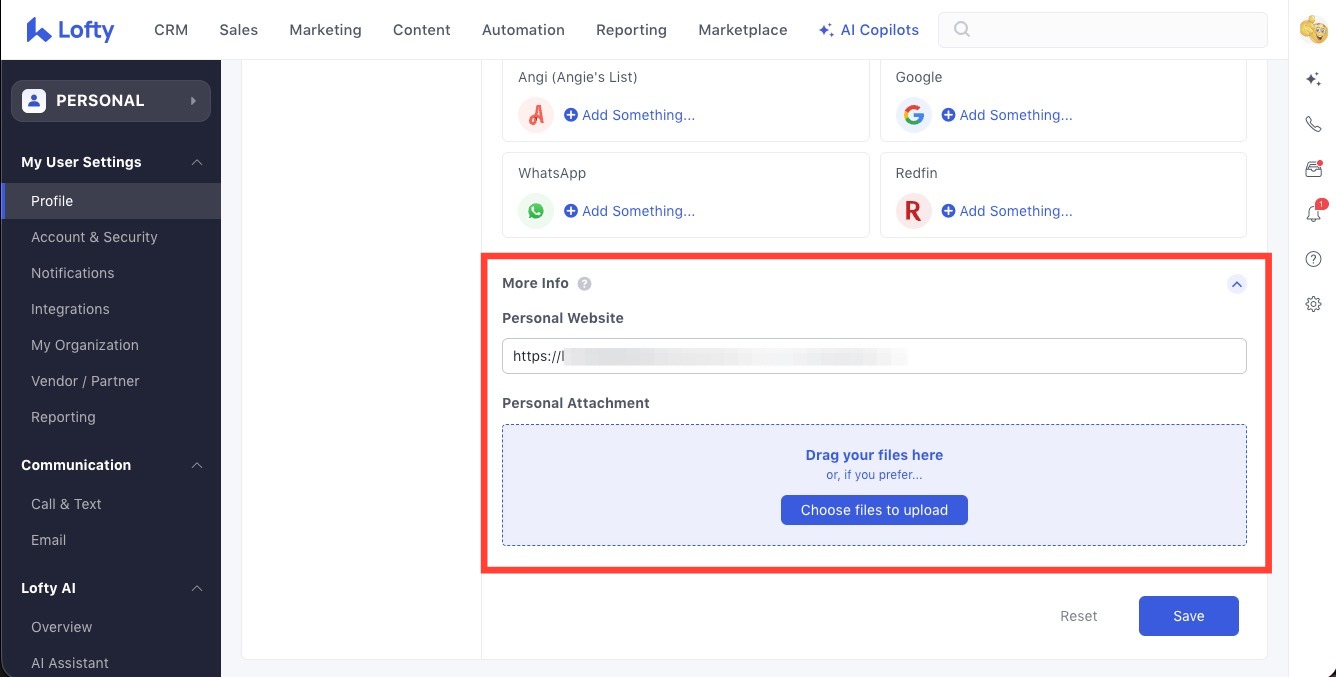Viewport: 1336px width, 677px height.
Task: Open AI Copilots
Action: point(868,30)
